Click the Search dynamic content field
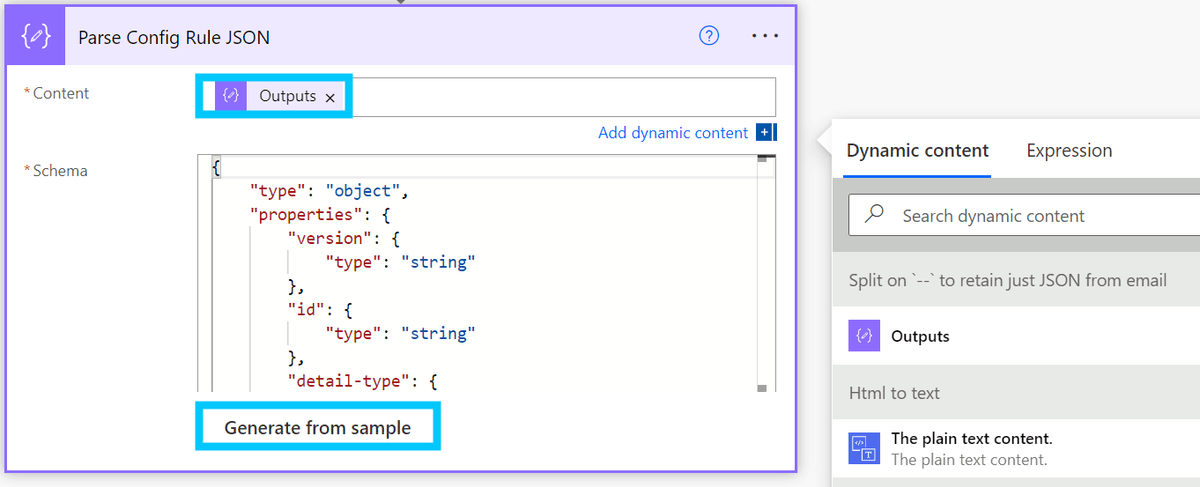This screenshot has width=1200, height=487. point(1040,216)
